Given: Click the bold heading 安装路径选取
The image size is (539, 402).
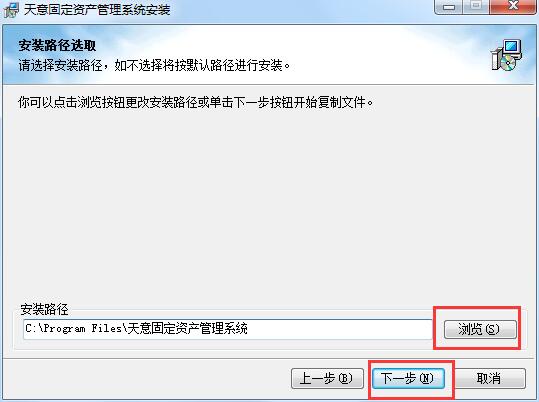Looking at the screenshot, I should click(57, 45).
